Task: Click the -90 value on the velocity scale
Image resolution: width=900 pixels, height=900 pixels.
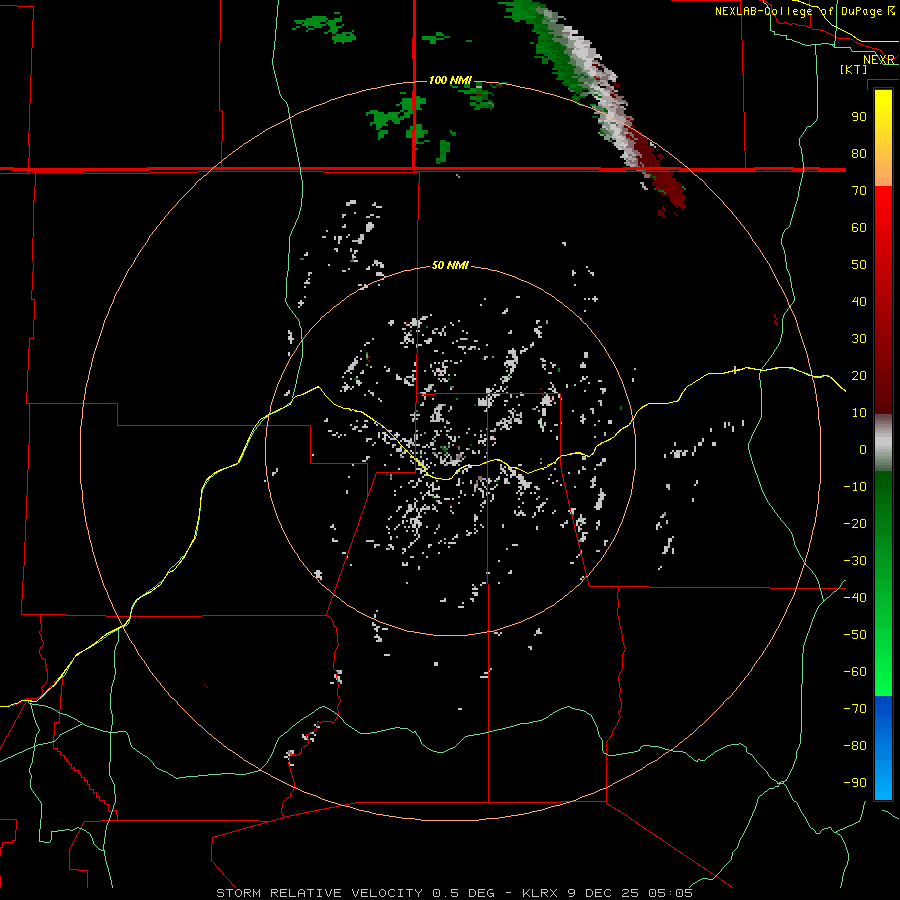Action: (x=855, y=783)
